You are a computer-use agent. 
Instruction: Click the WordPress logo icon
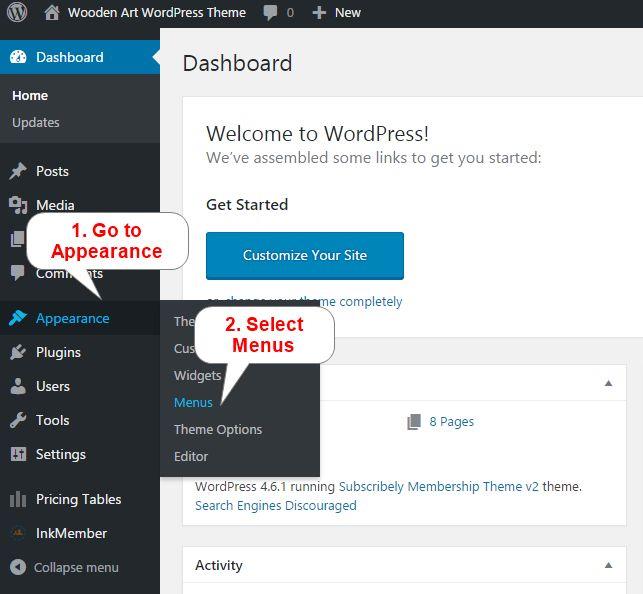17,12
